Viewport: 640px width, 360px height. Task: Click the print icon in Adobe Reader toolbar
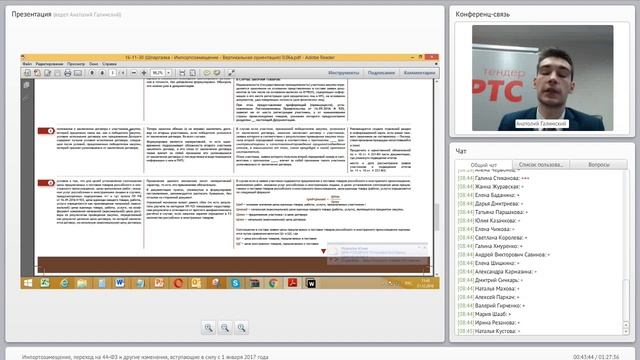(68, 73)
